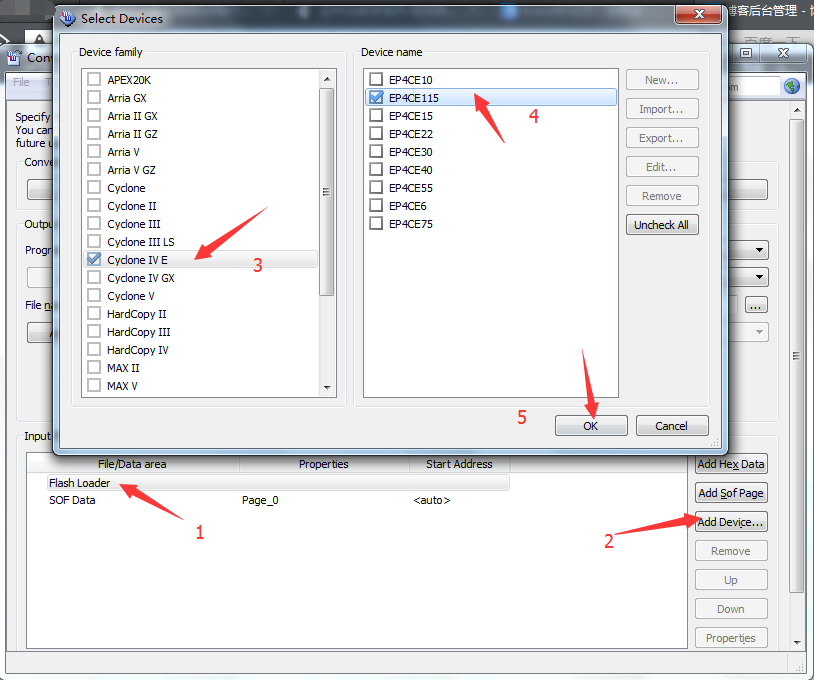The image size is (814, 680).
Task: Check the Cyclone IV GX family
Action: [x=94, y=278]
